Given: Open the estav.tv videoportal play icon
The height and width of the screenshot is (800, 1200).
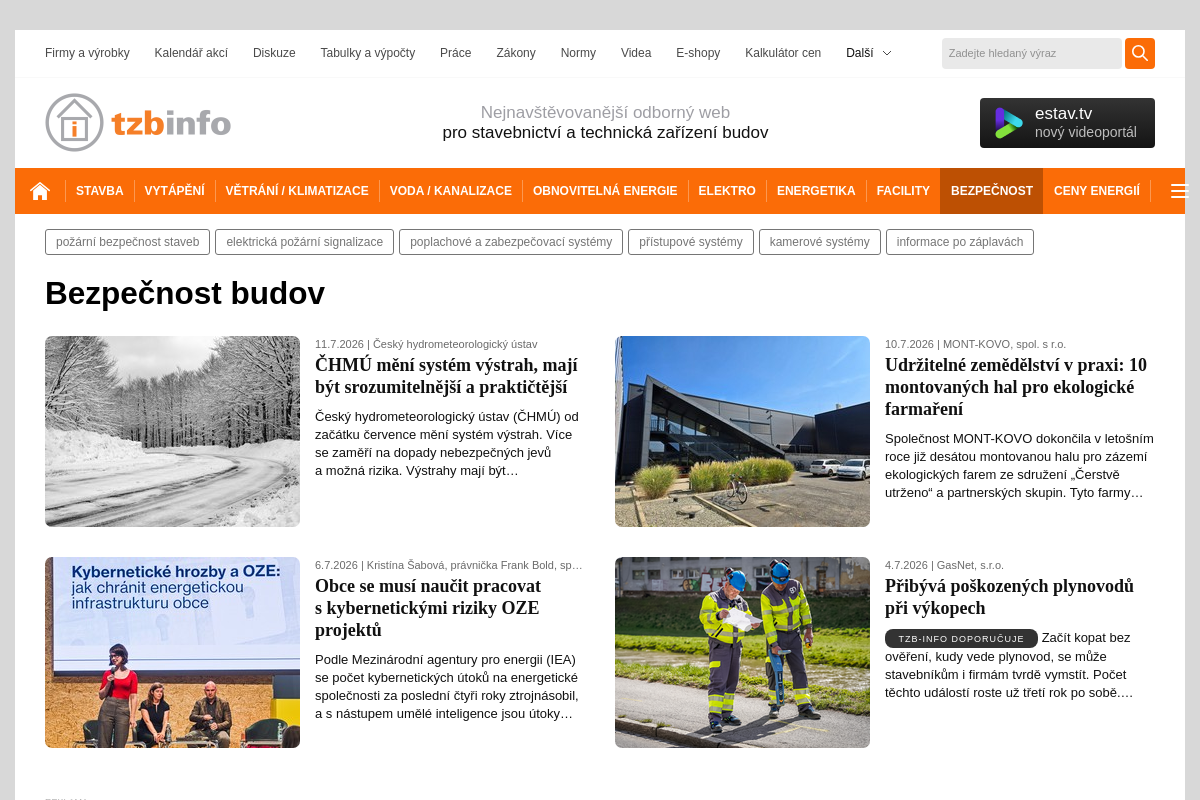Looking at the screenshot, I should [1008, 123].
